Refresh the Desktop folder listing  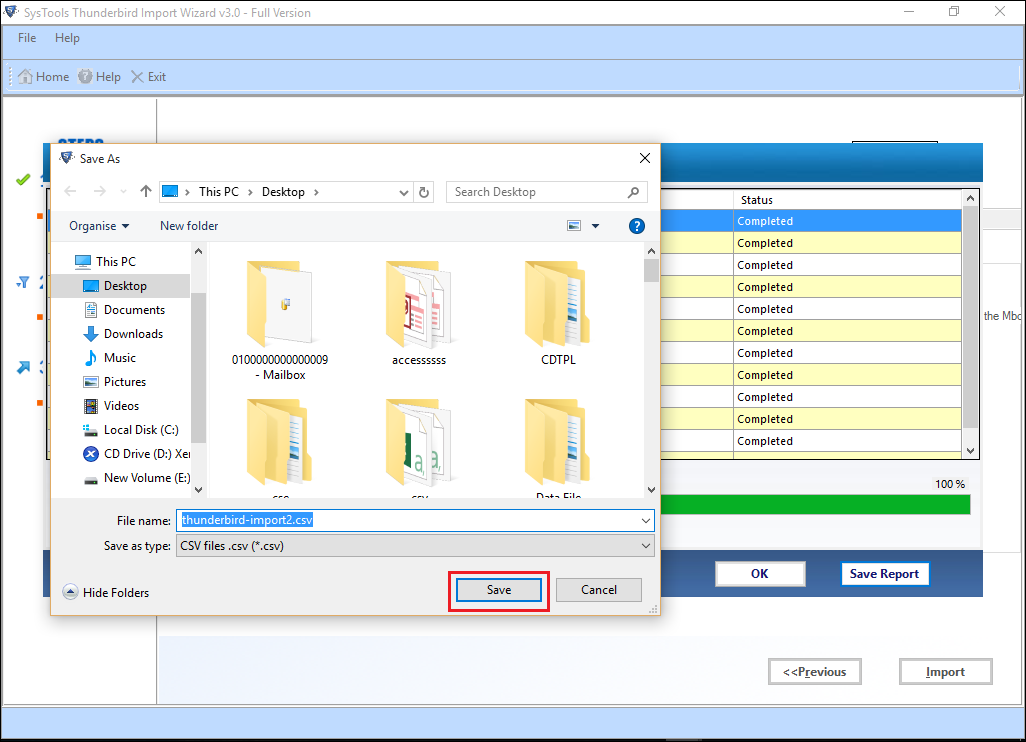tap(424, 192)
